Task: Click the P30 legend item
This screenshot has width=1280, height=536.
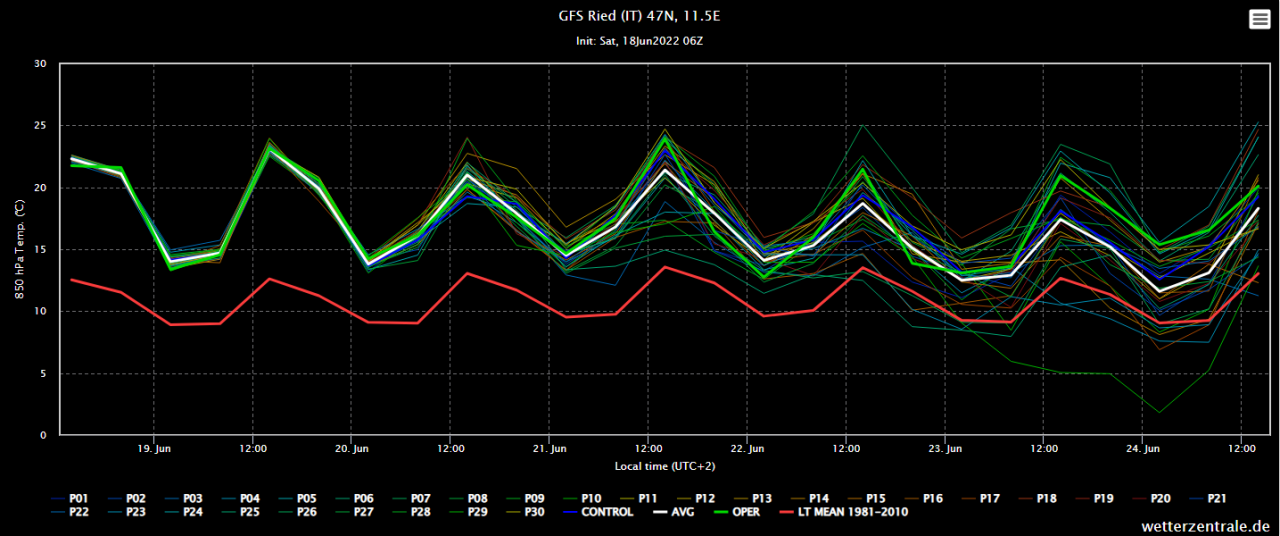Action: point(535,512)
